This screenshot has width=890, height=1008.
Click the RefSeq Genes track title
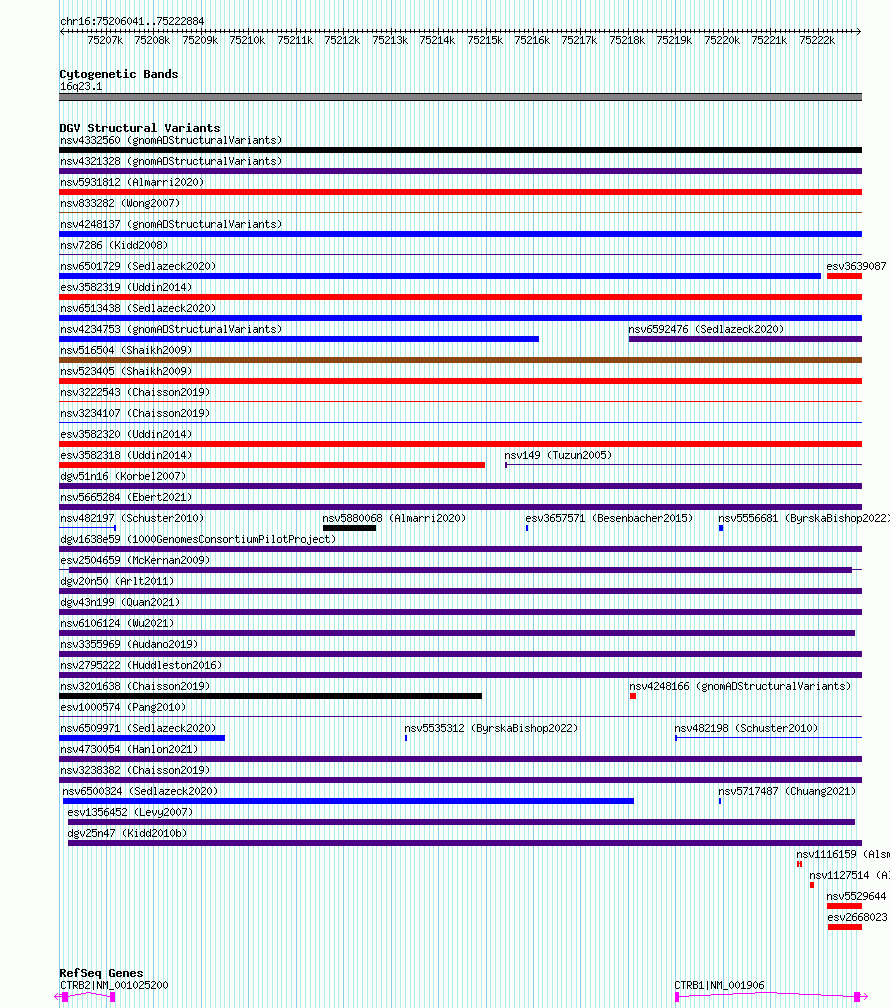click(x=101, y=973)
